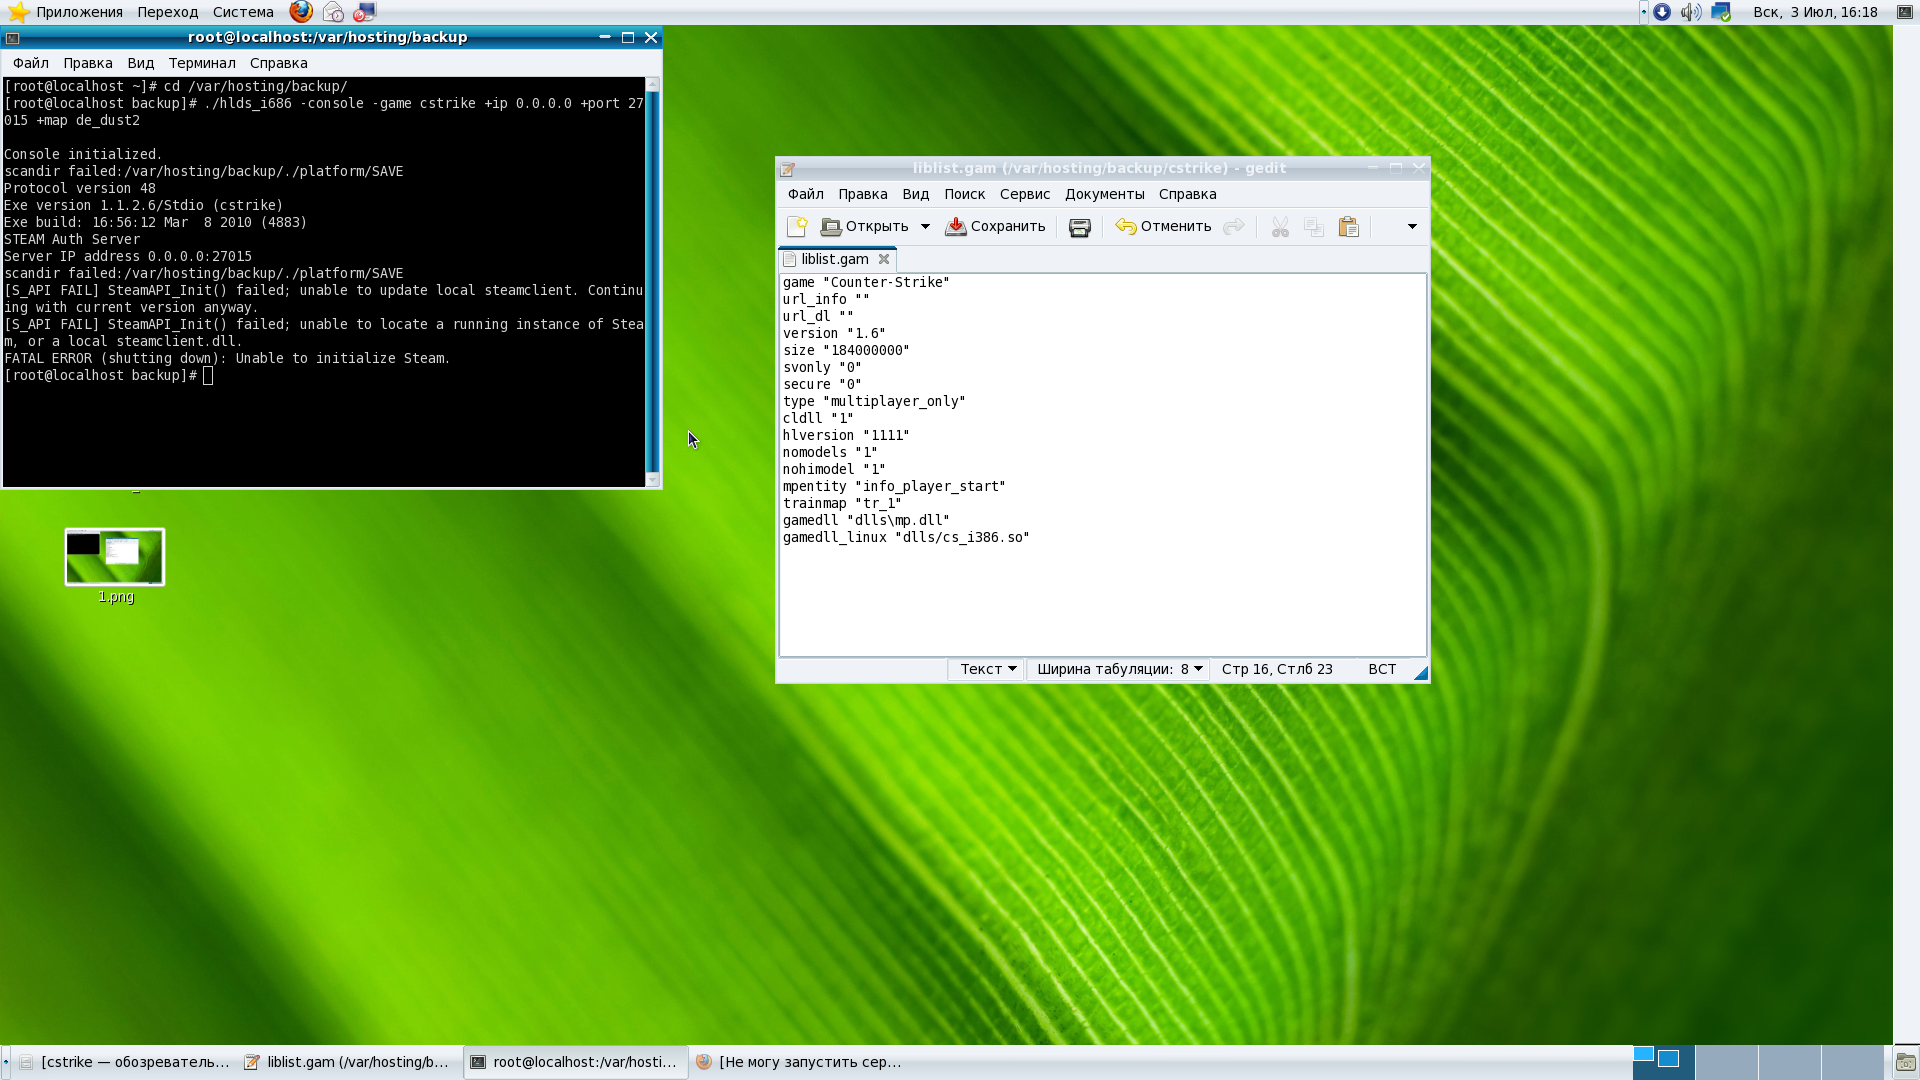The image size is (1920, 1080).
Task: Open terminal's Файл menu
Action: tap(31, 63)
